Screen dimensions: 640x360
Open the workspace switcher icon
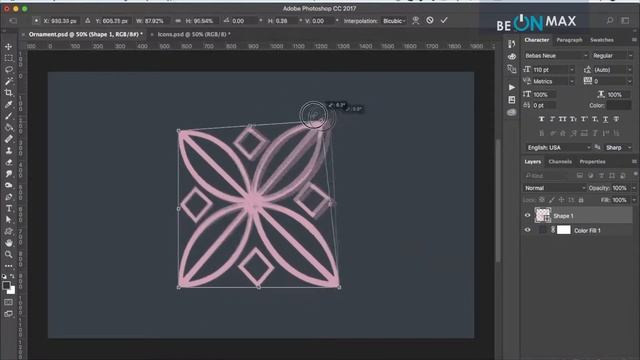(x=625, y=20)
